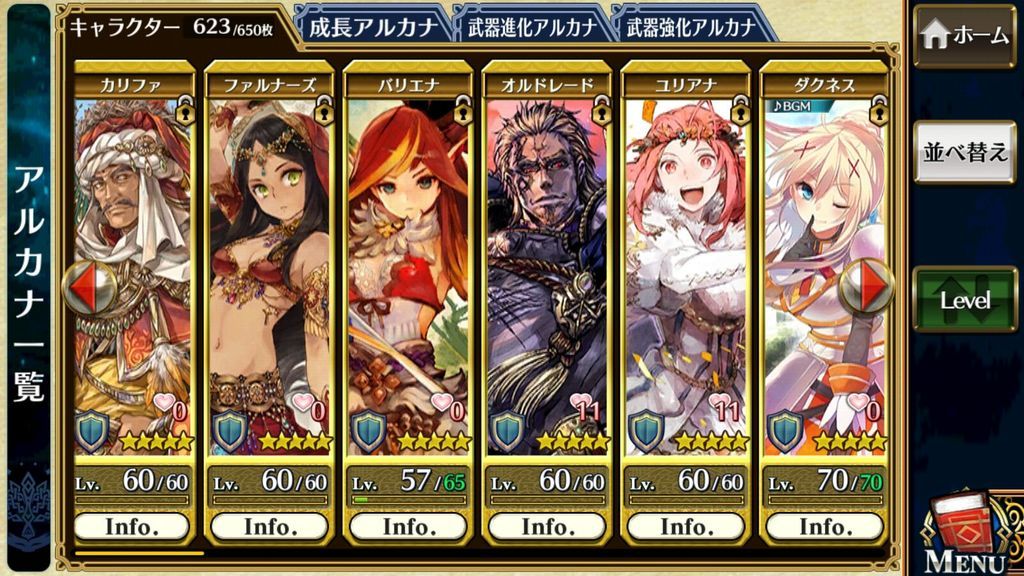
Task: Switch to the 成長アルカナ tab
Action: tap(373, 27)
